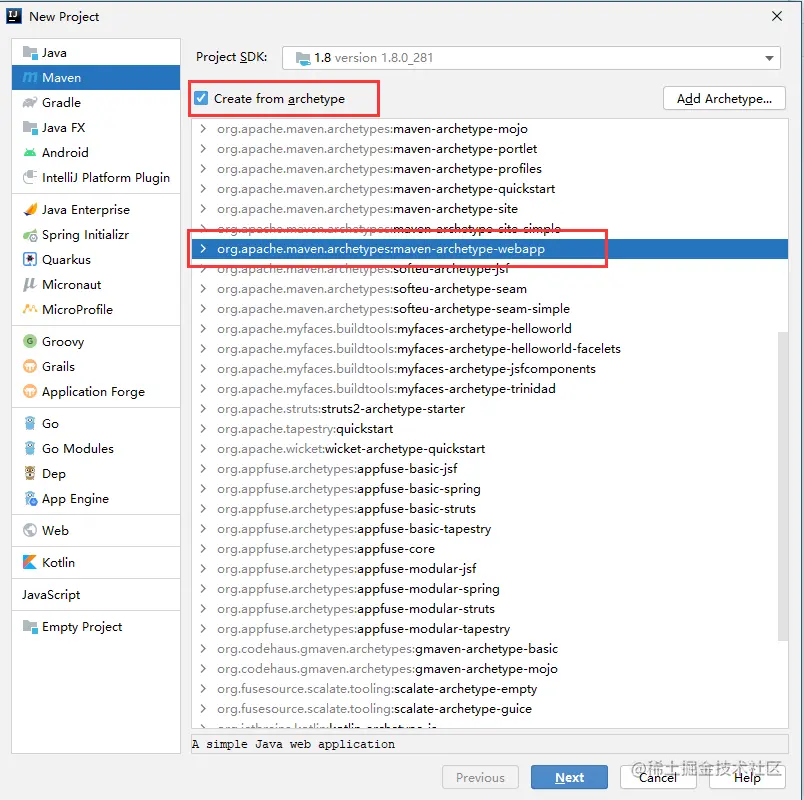The height and width of the screenshot is (800, 804).
Task: Select appfuse-basic-jsf row
Action: [x=490, y=469]
